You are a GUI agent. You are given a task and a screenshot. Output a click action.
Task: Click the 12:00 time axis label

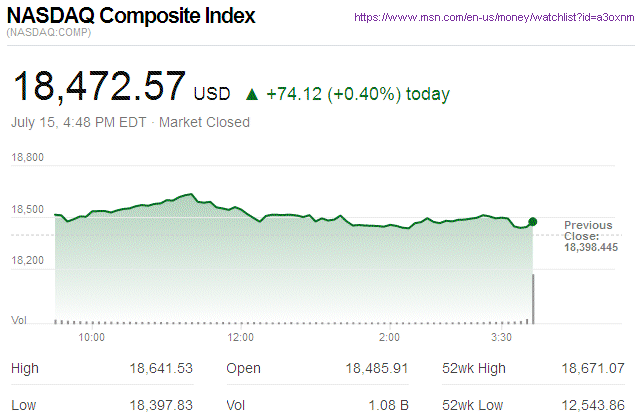241,337
